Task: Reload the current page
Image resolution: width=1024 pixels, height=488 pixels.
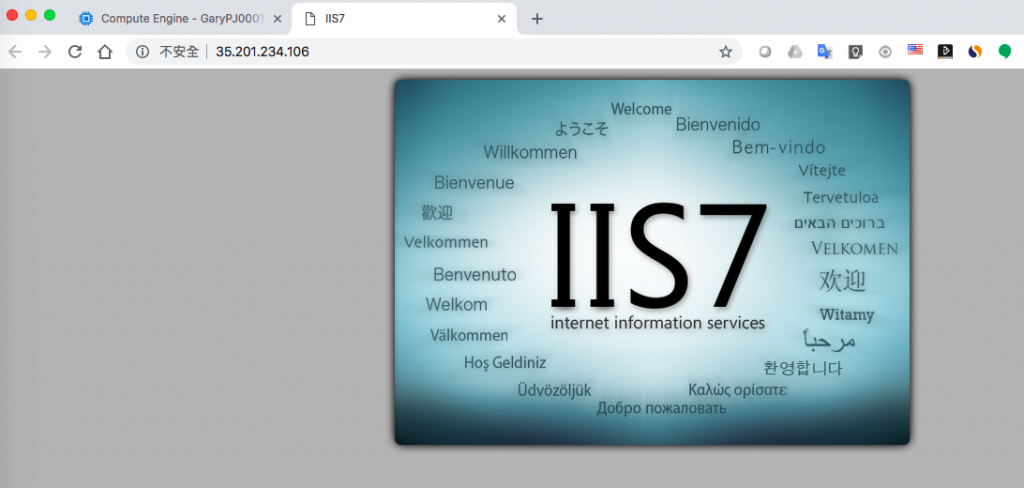Action: 75,52
